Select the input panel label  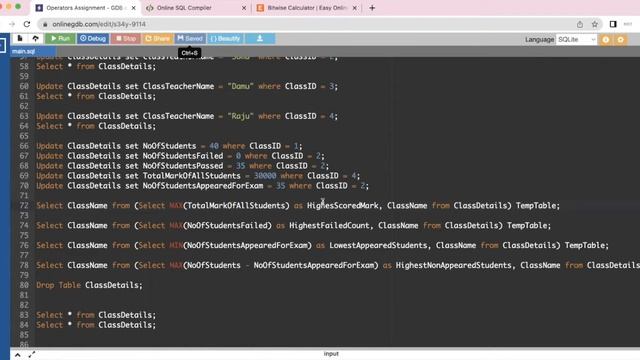[x=331, y=354]
